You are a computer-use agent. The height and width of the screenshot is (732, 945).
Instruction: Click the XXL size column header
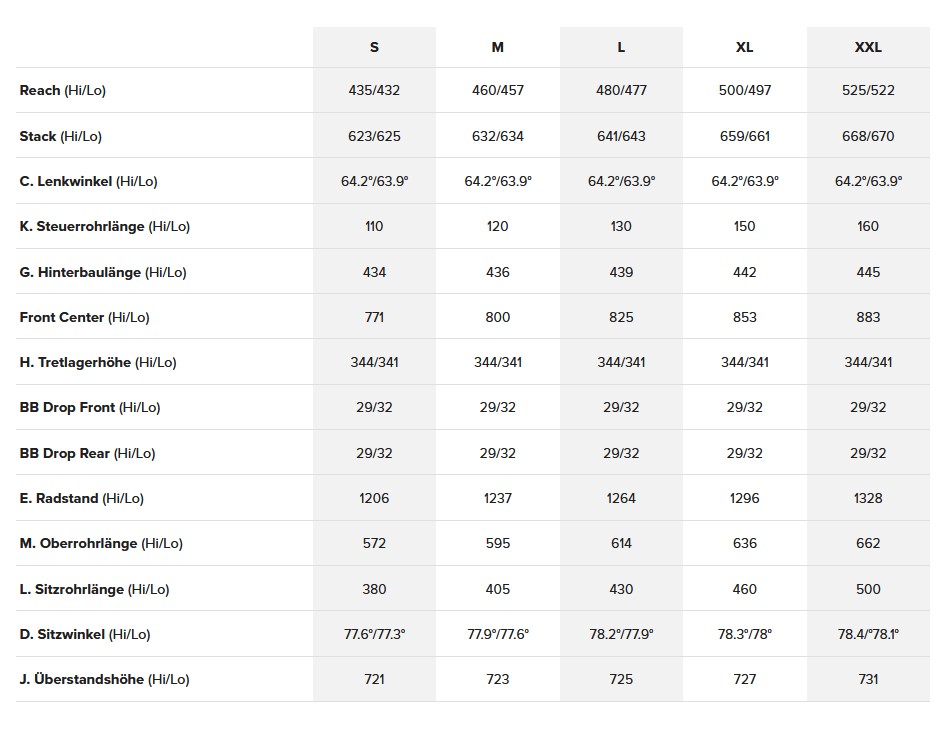tap(868, 47)
